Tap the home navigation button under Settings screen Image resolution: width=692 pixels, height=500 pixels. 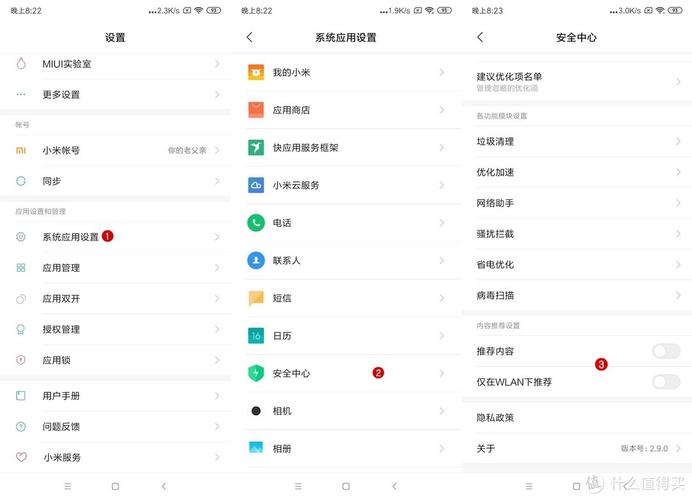115,486
